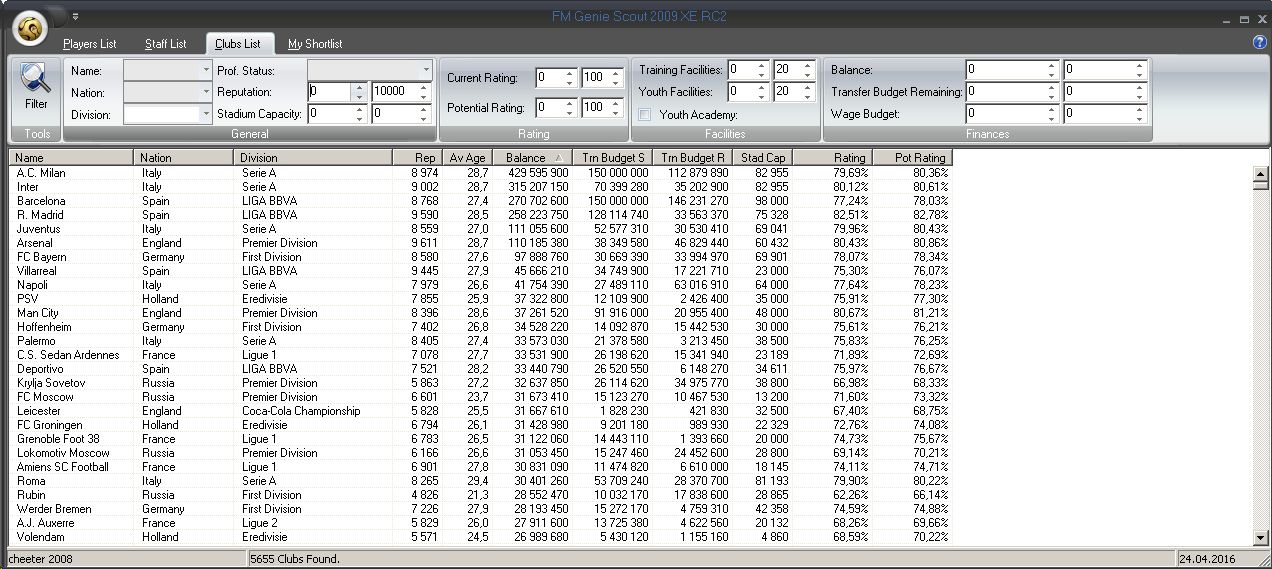
Task: Open the blue help question mark
Action: (1259, 42)
